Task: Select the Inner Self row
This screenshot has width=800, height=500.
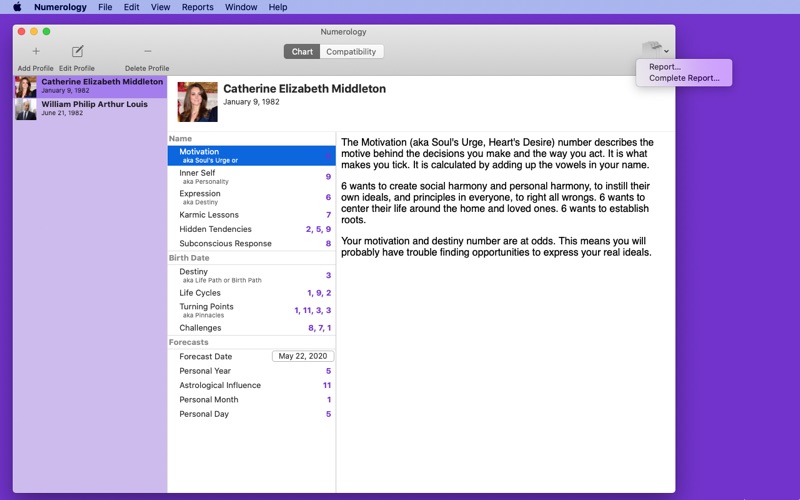Action: [x=252, y=177]
